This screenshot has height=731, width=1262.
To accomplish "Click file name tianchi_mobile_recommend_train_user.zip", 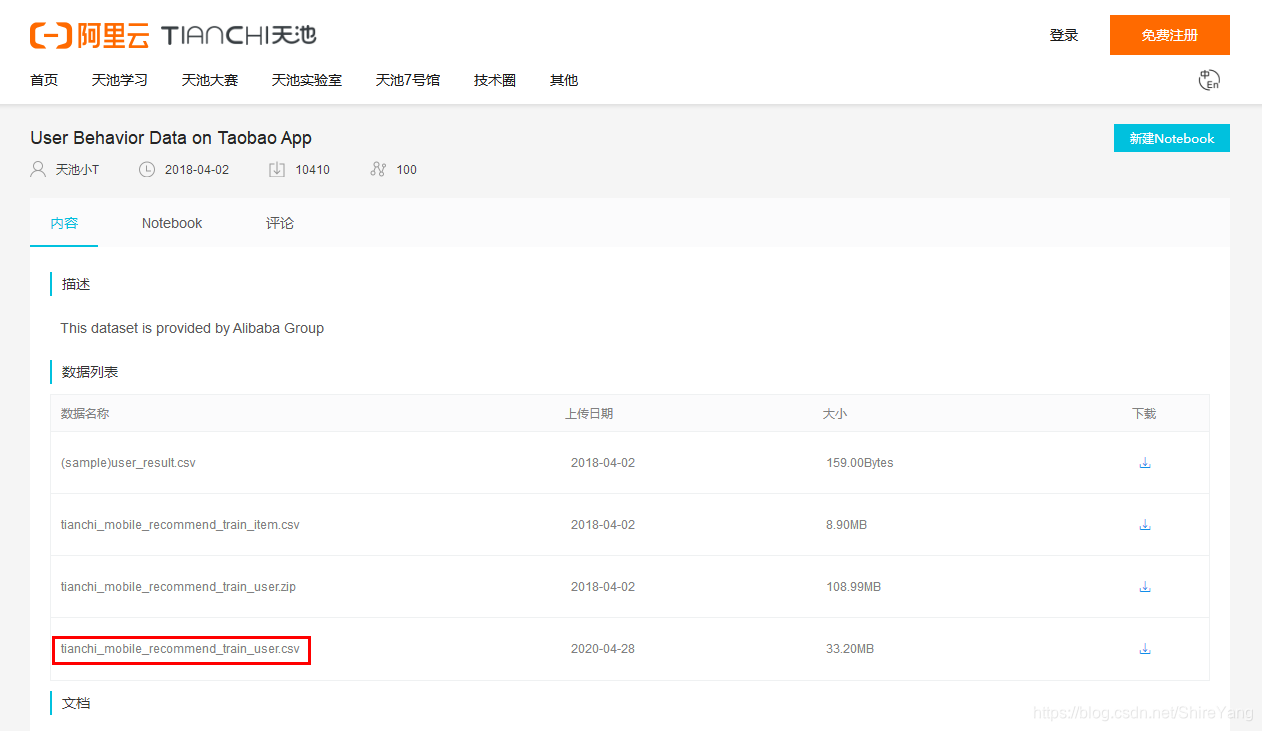I will pos(178,587).
